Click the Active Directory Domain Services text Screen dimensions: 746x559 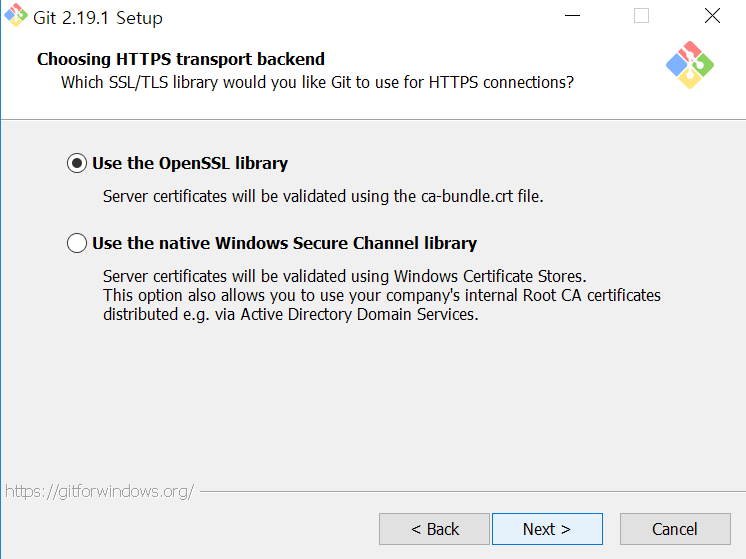click(359, 314)
